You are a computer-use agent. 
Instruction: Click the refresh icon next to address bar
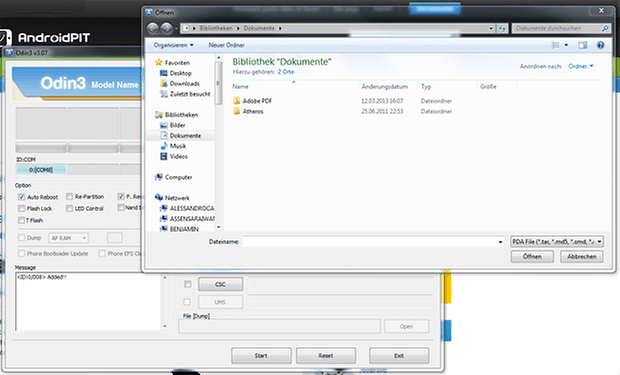tap(502, 28)
